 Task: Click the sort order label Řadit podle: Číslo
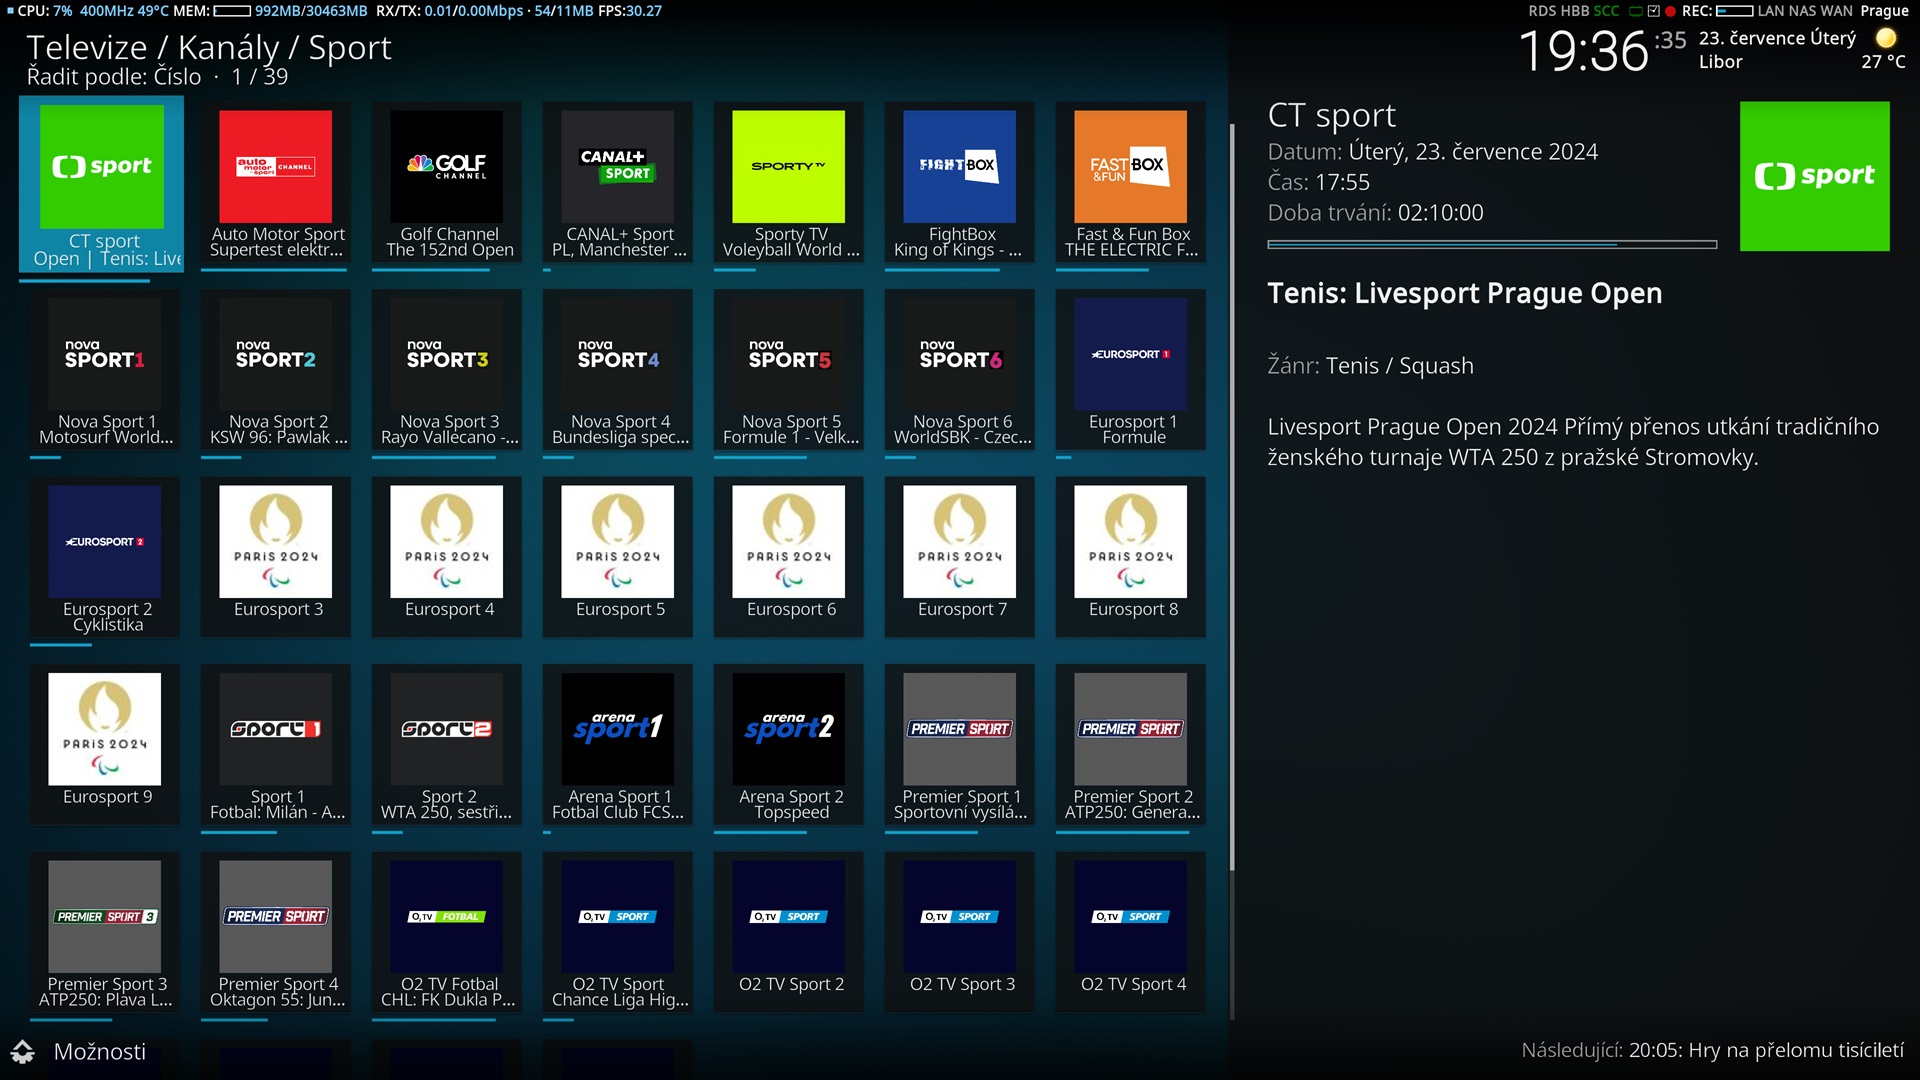[x=114, y=77]
